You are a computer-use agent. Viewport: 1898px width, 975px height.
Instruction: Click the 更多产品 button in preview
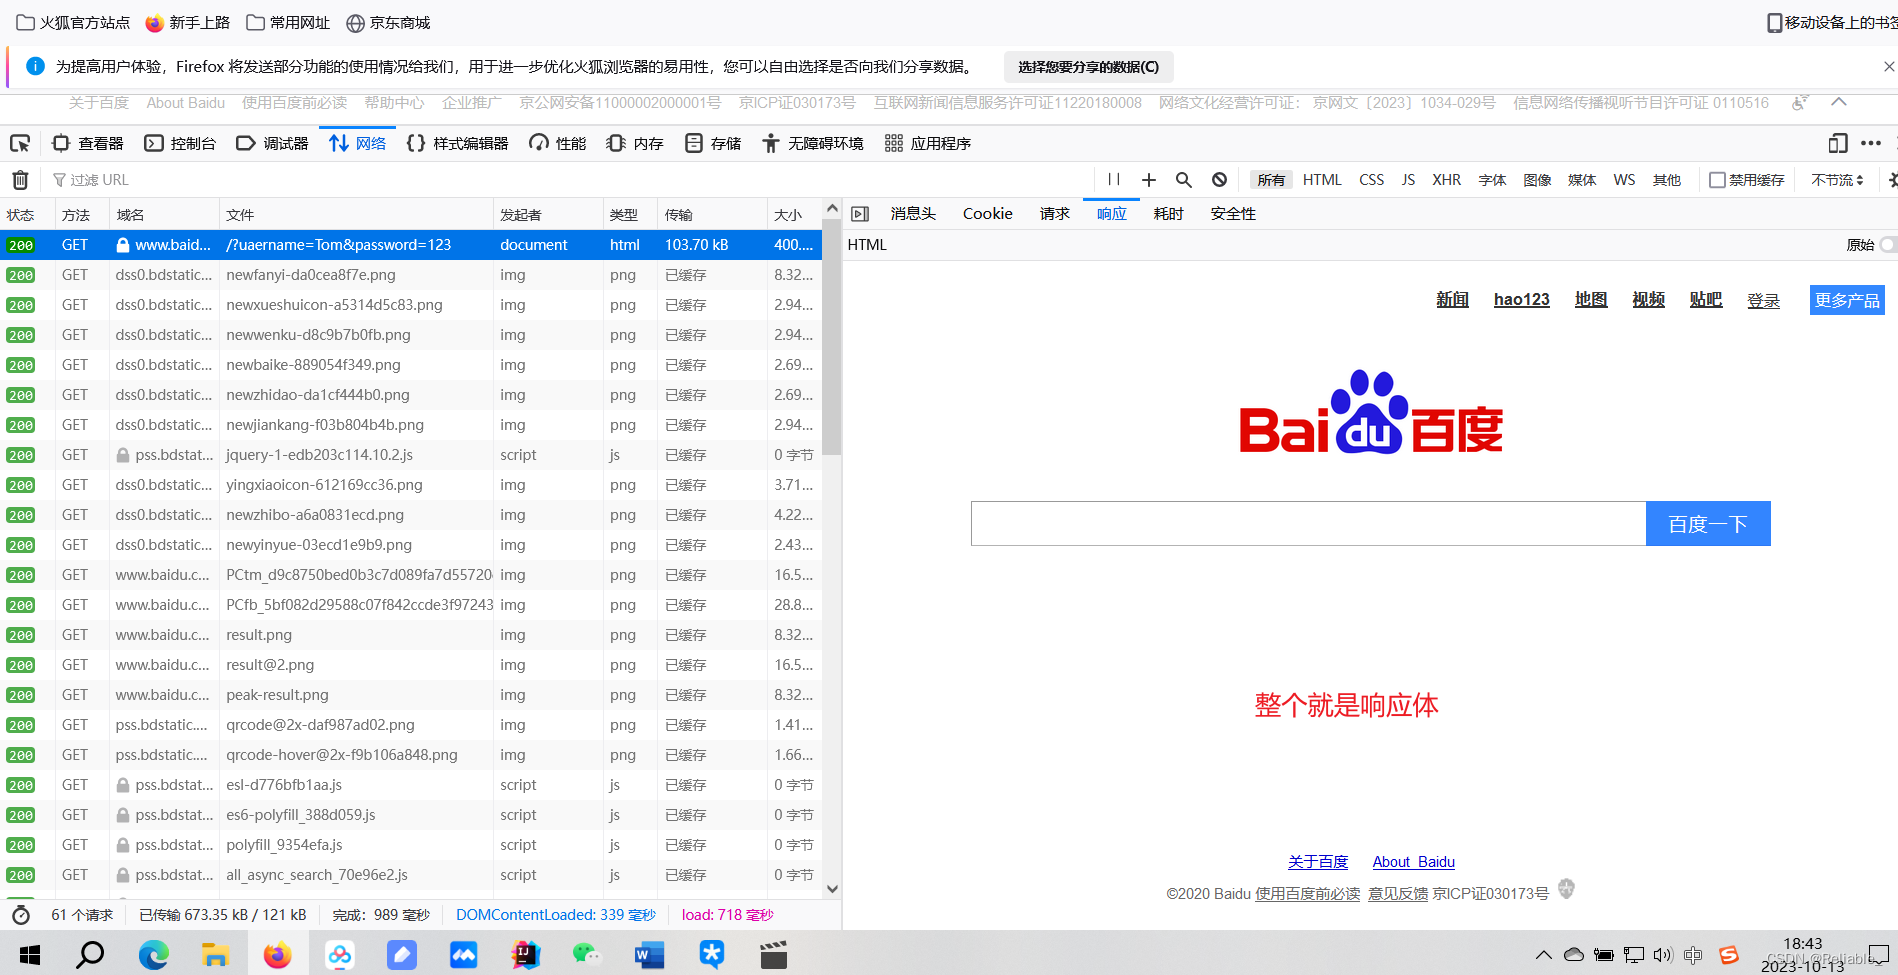1847,300
